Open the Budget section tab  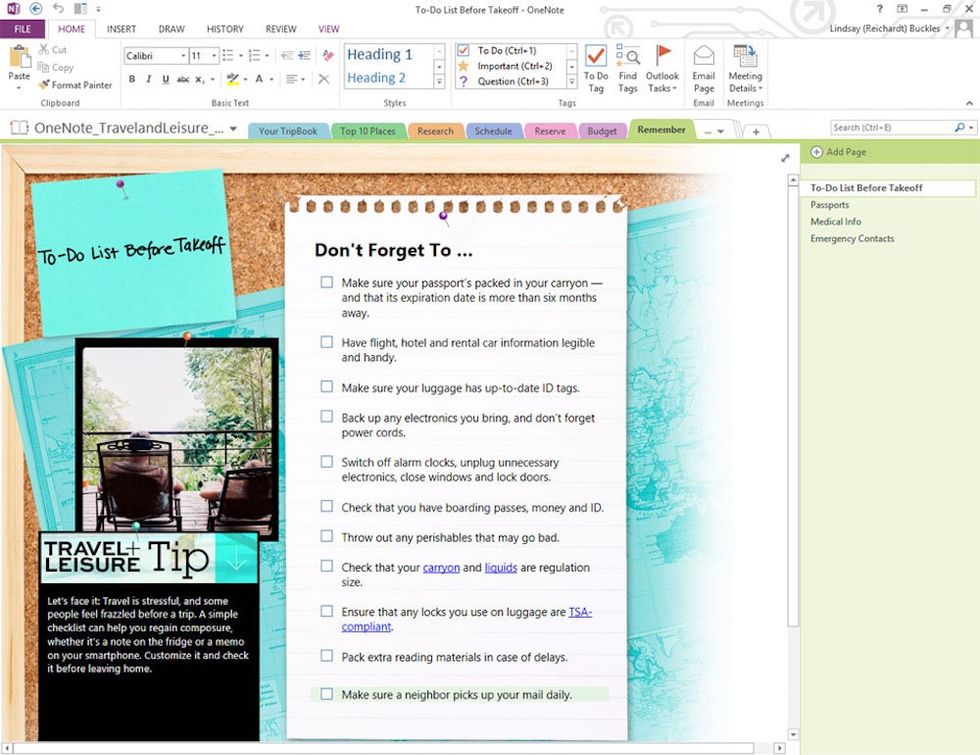coord(601,131)
